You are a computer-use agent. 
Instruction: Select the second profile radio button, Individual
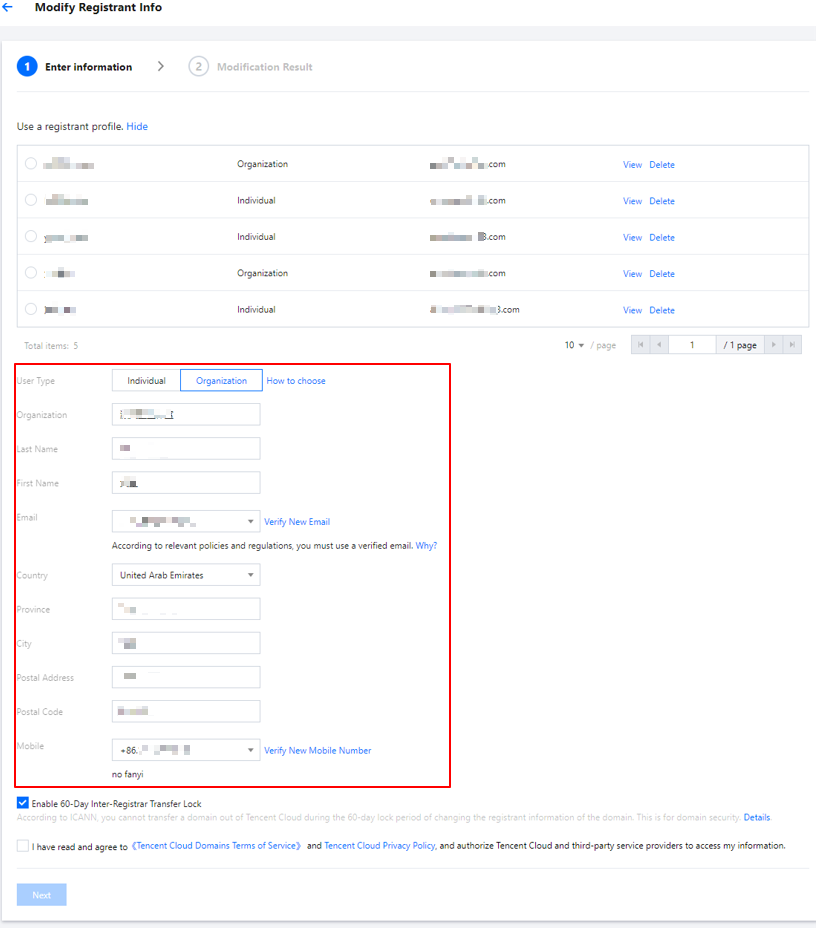31,200
